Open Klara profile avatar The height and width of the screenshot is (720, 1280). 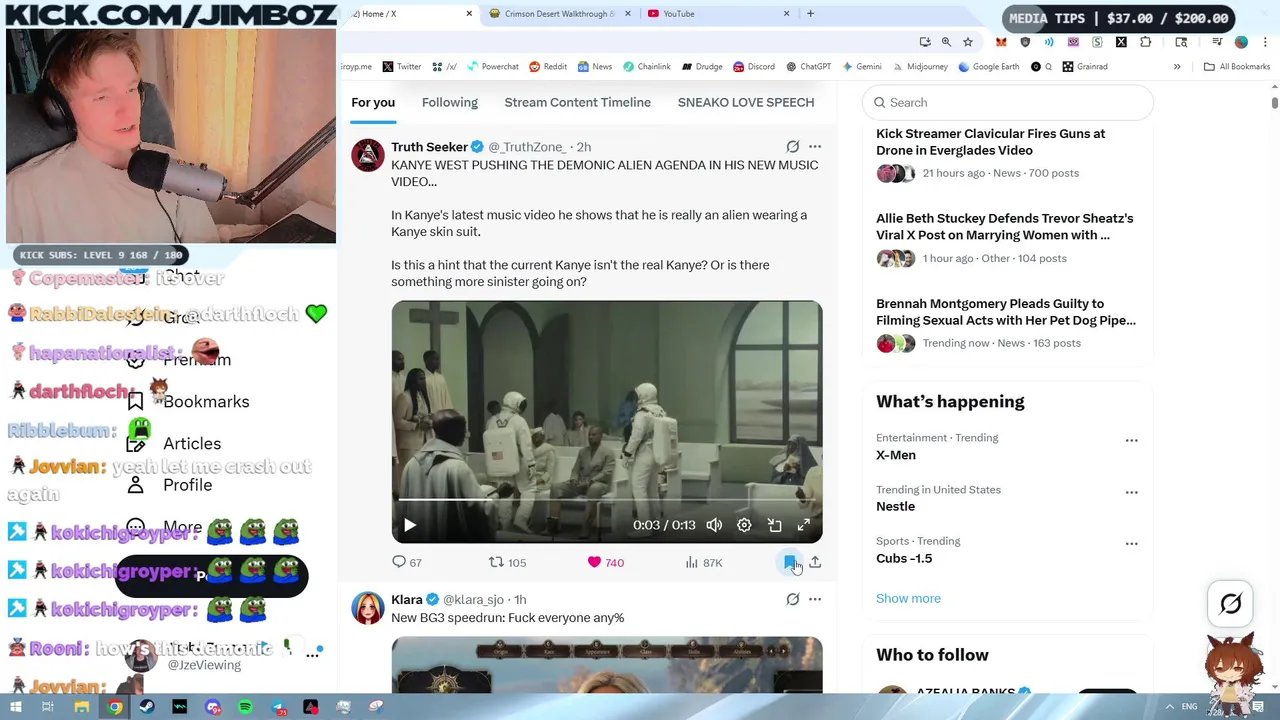[x=368, y=608]
